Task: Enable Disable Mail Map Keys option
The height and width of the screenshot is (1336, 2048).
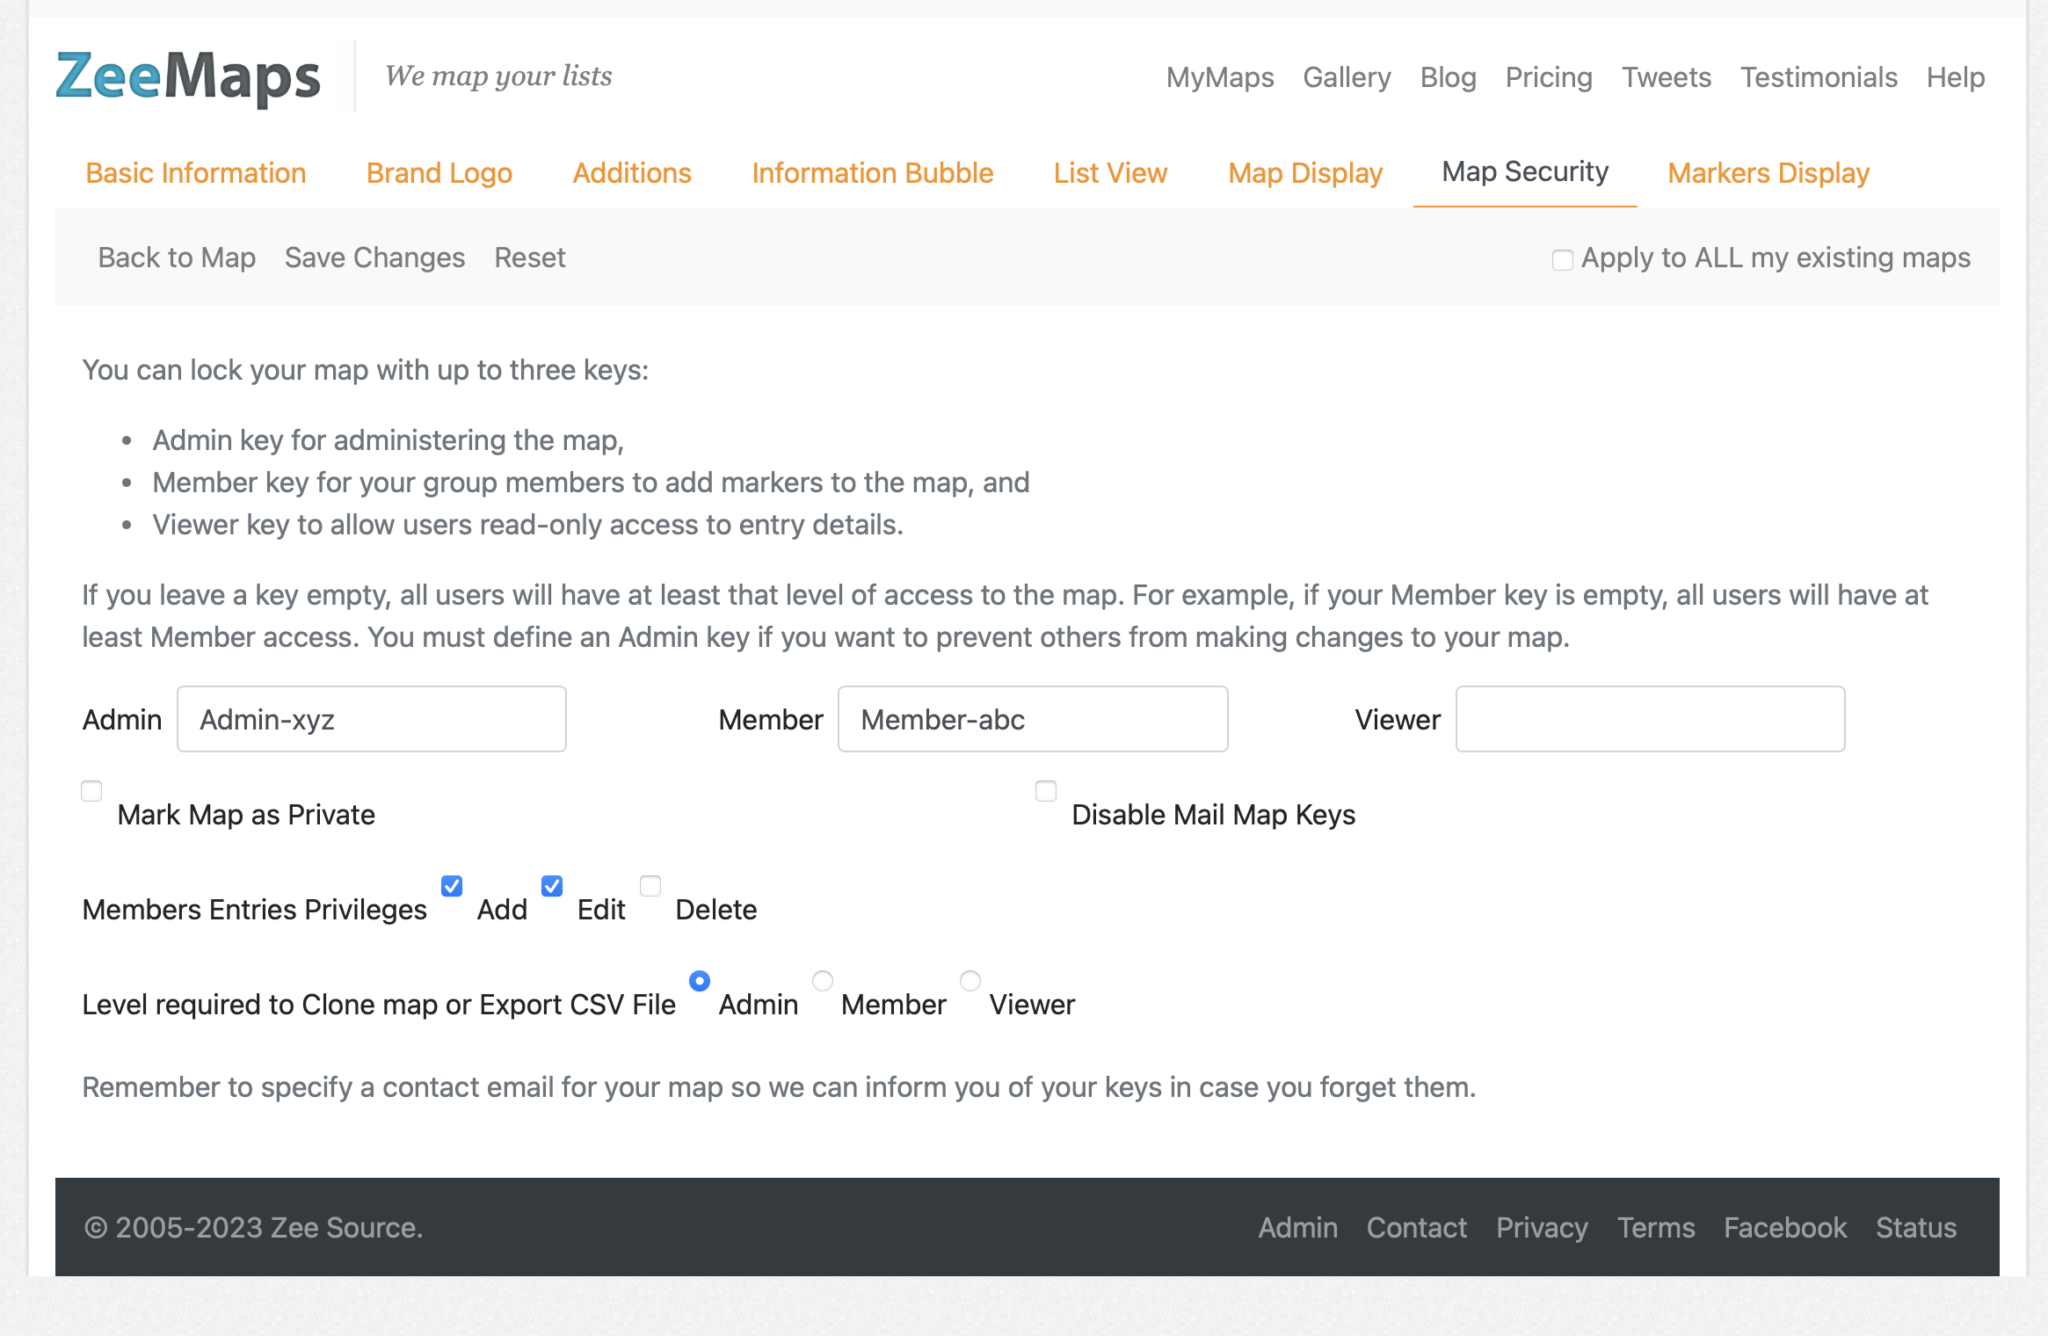Action: (1046, 792)
